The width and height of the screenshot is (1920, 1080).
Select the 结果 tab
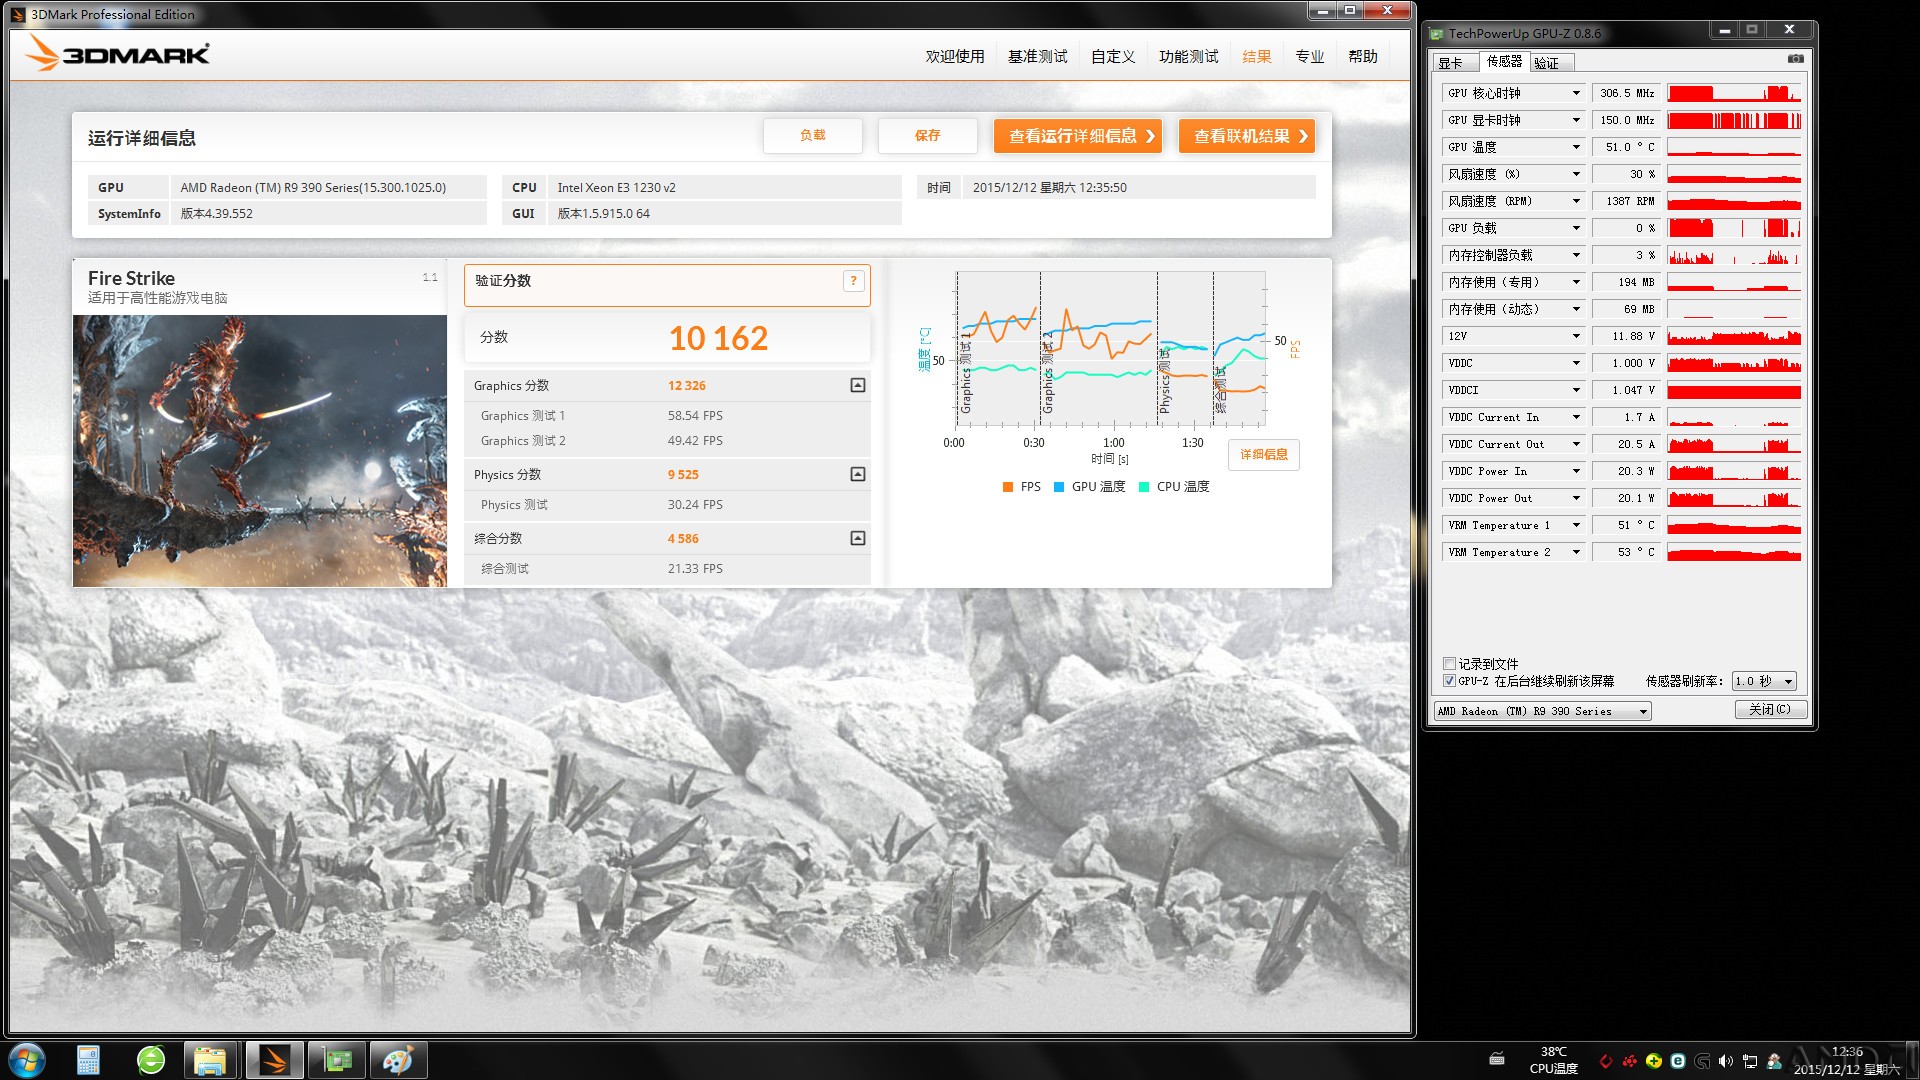pyautogui.click(x=1257, y=57)
